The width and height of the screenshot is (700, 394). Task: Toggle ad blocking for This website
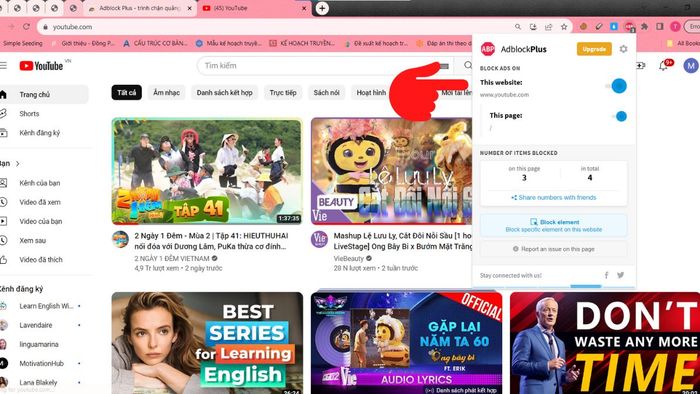click(616, 86)
